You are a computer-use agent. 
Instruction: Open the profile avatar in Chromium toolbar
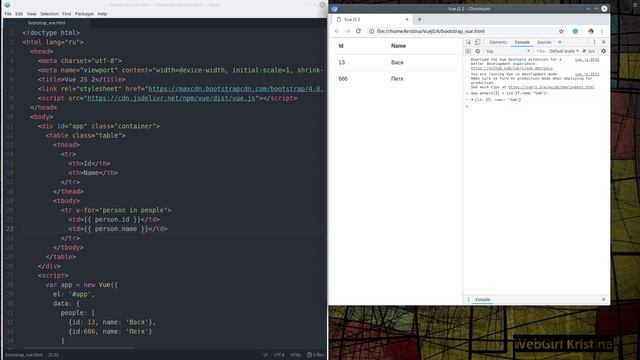click(591, 31)
